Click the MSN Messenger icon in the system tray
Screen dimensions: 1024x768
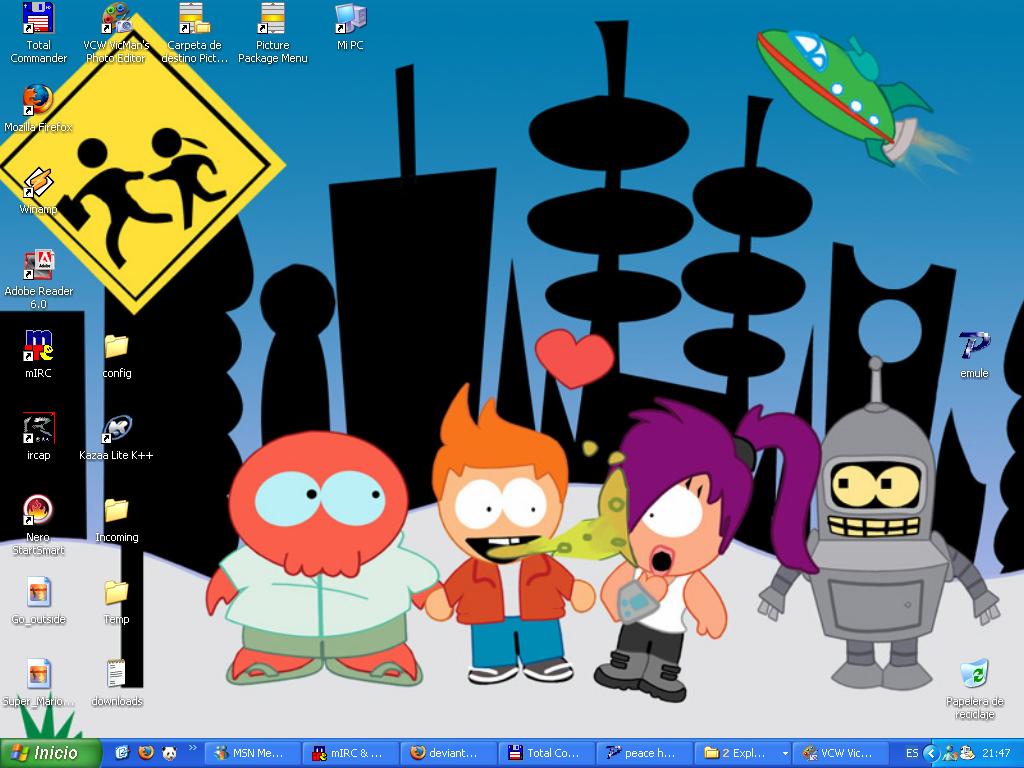pyautogui.click(x=948, y=753)
